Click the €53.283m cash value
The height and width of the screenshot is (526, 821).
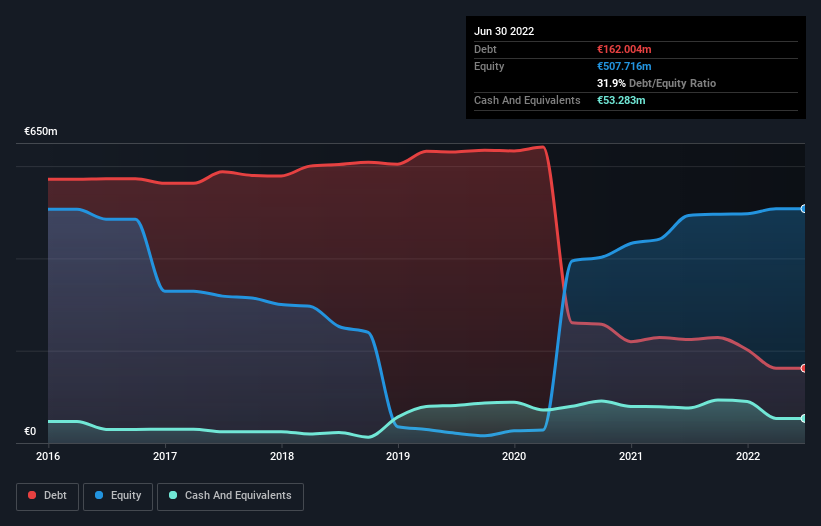tap(621, 100)
